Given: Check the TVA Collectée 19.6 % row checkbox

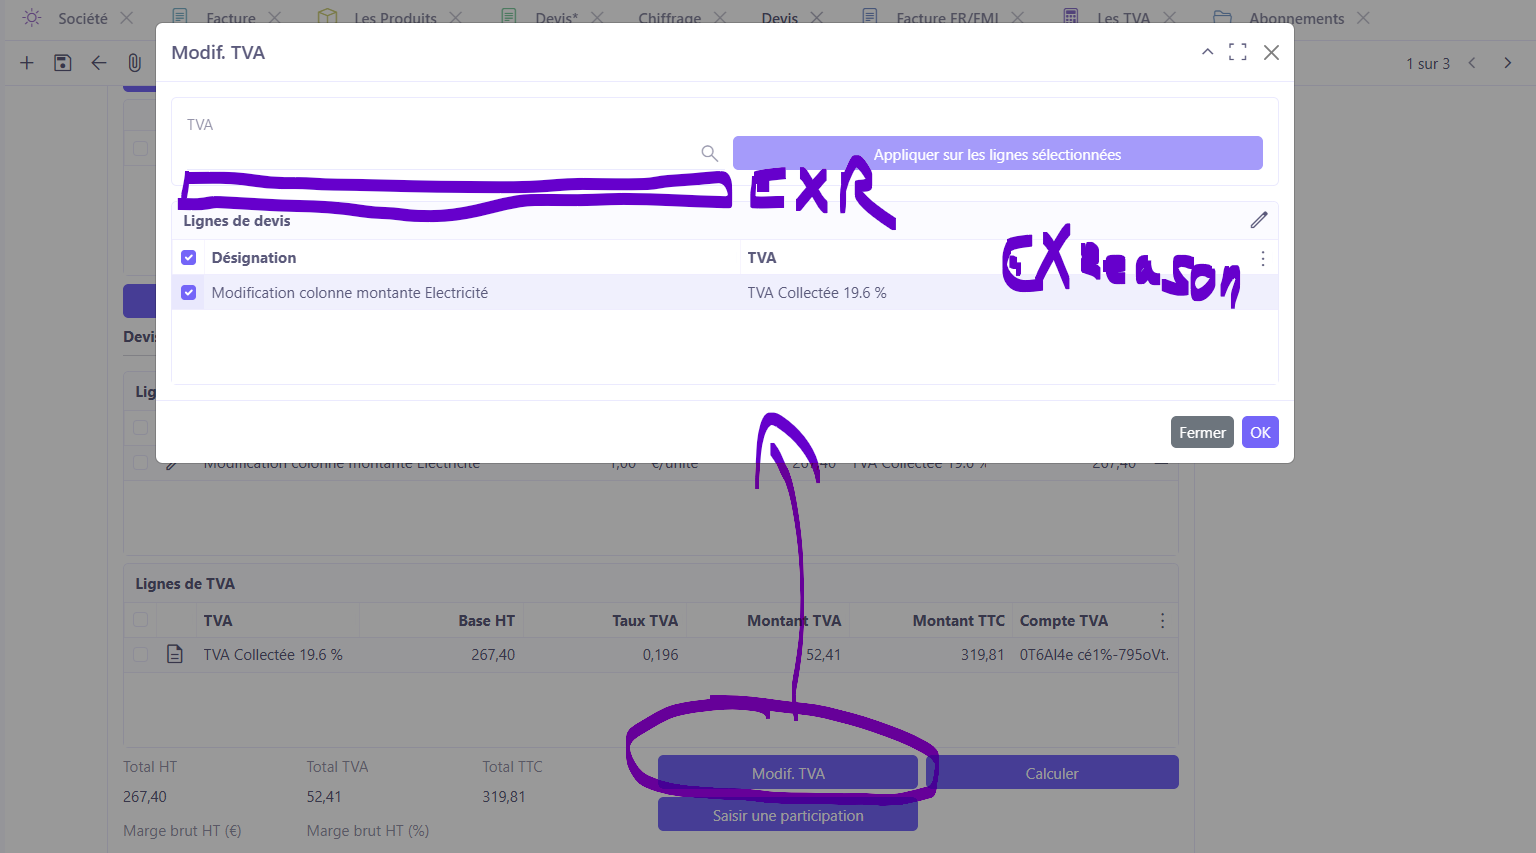Looking at the screenshot, I should click(141, 654).
